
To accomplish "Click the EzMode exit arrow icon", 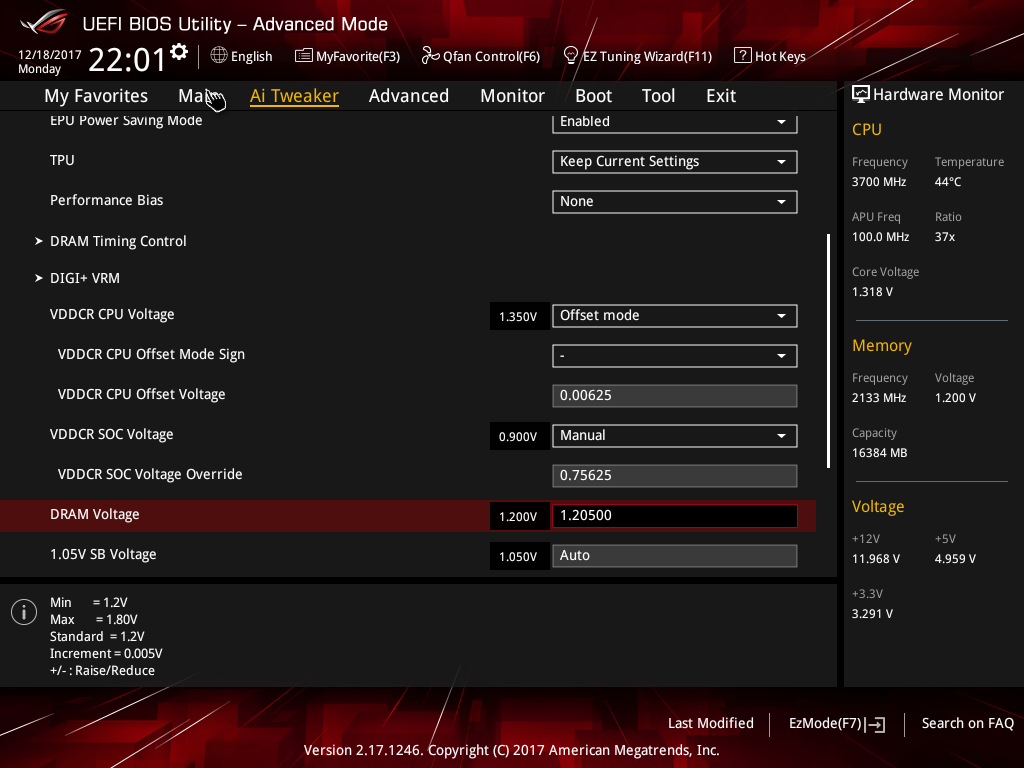I will click(x=875, y=724).
